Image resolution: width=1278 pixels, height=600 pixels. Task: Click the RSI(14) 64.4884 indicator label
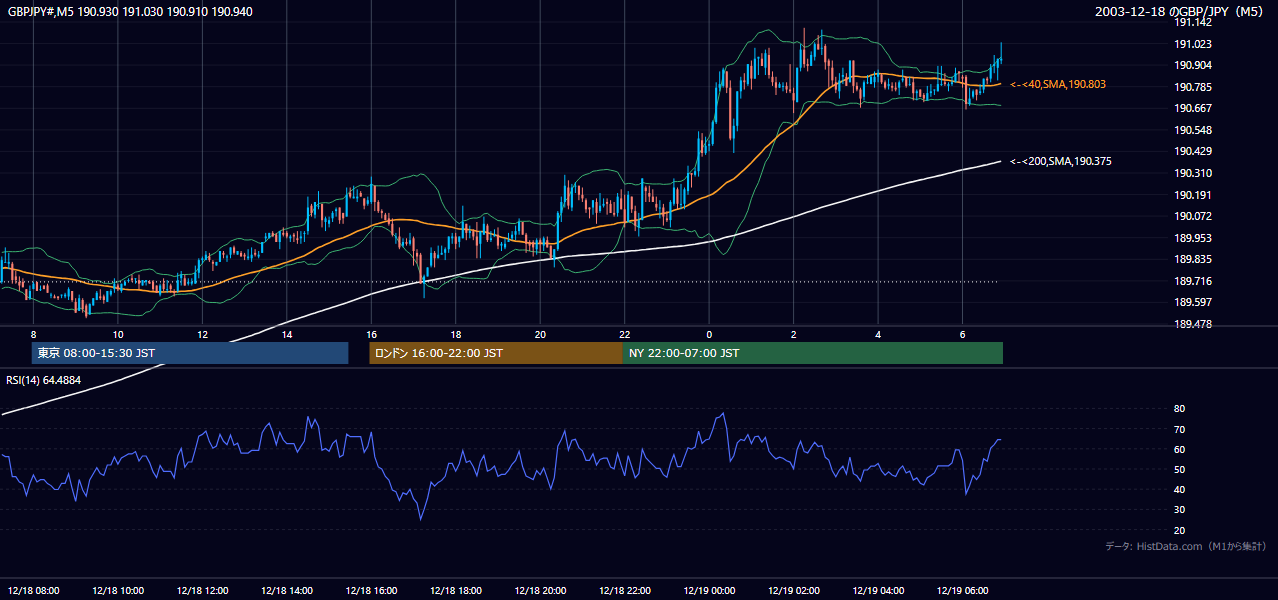tap(44, 380)
